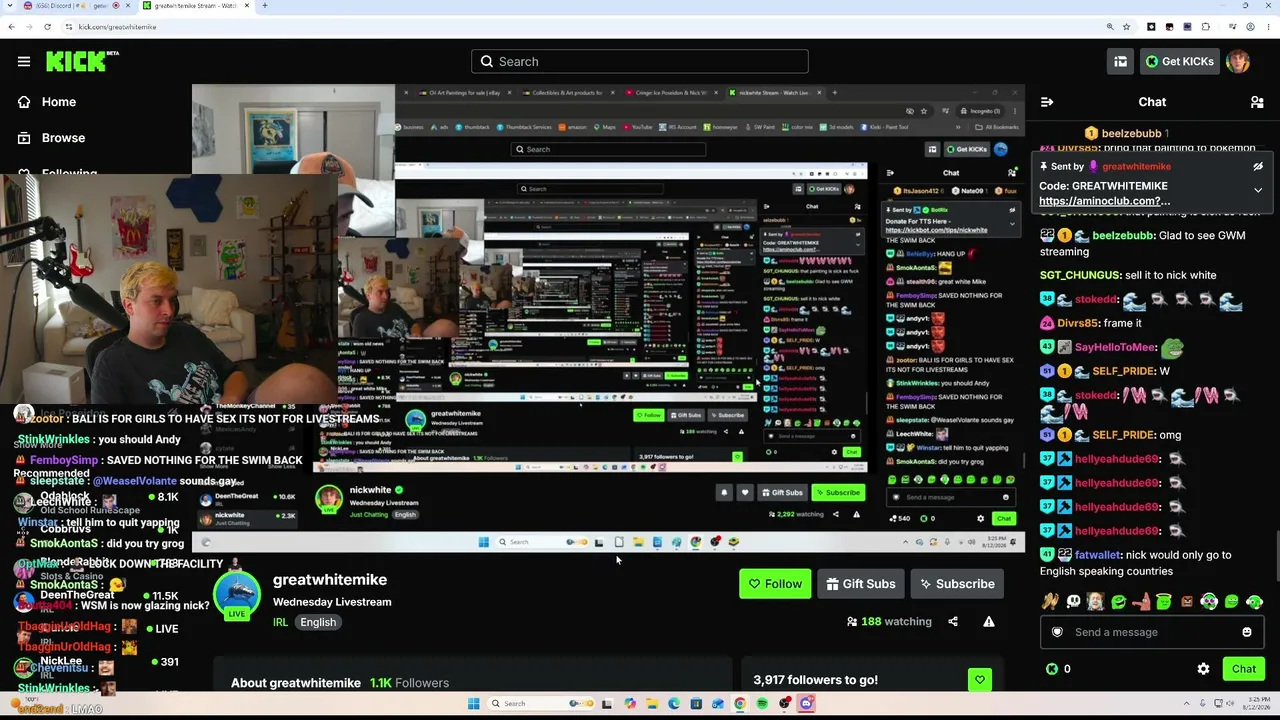The height and width of the screenshot is (720, 1280).
Task: Click SayHelloToMee username in chat
Action: [1114, 347]
